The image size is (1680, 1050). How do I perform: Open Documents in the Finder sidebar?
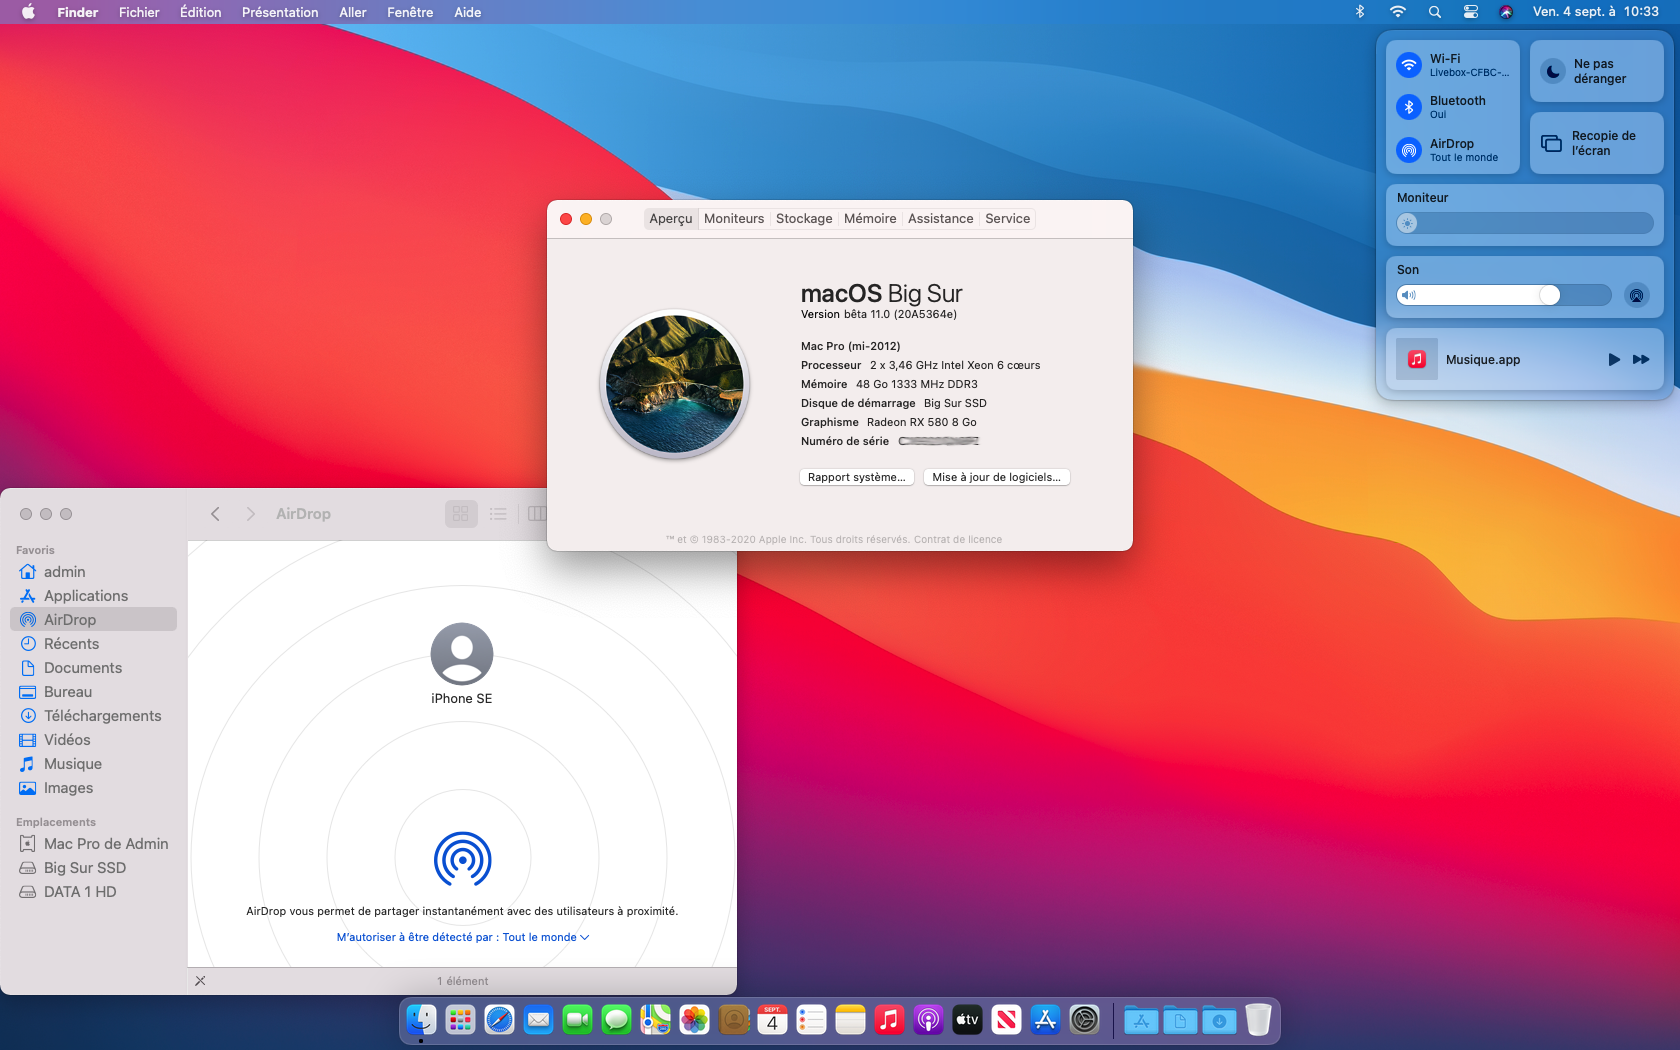point(94,668)
